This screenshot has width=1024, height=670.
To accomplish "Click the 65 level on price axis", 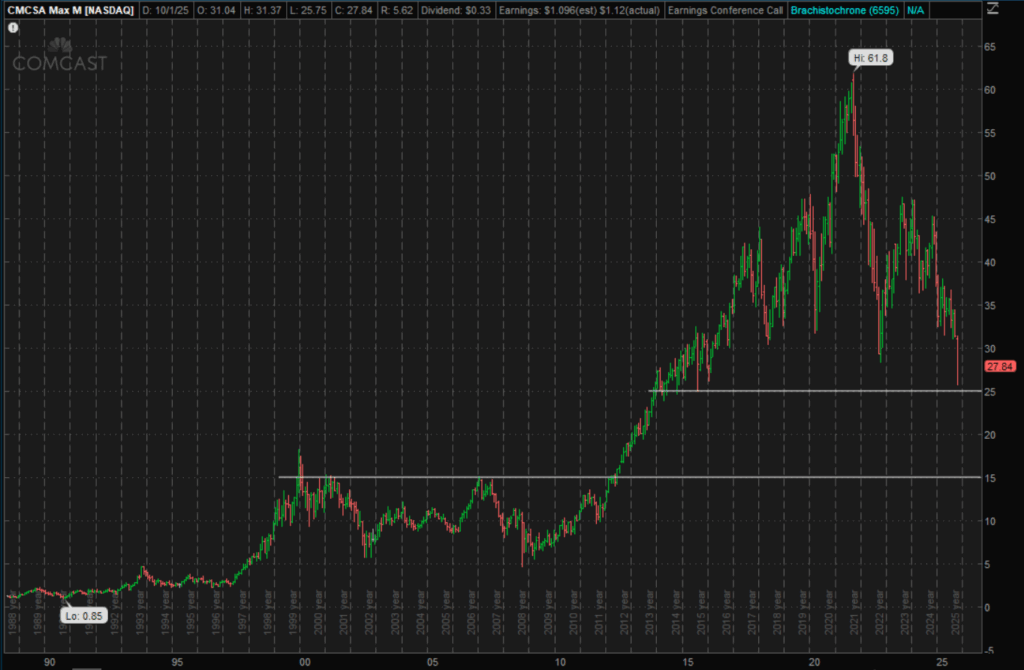I will [987, 46].
